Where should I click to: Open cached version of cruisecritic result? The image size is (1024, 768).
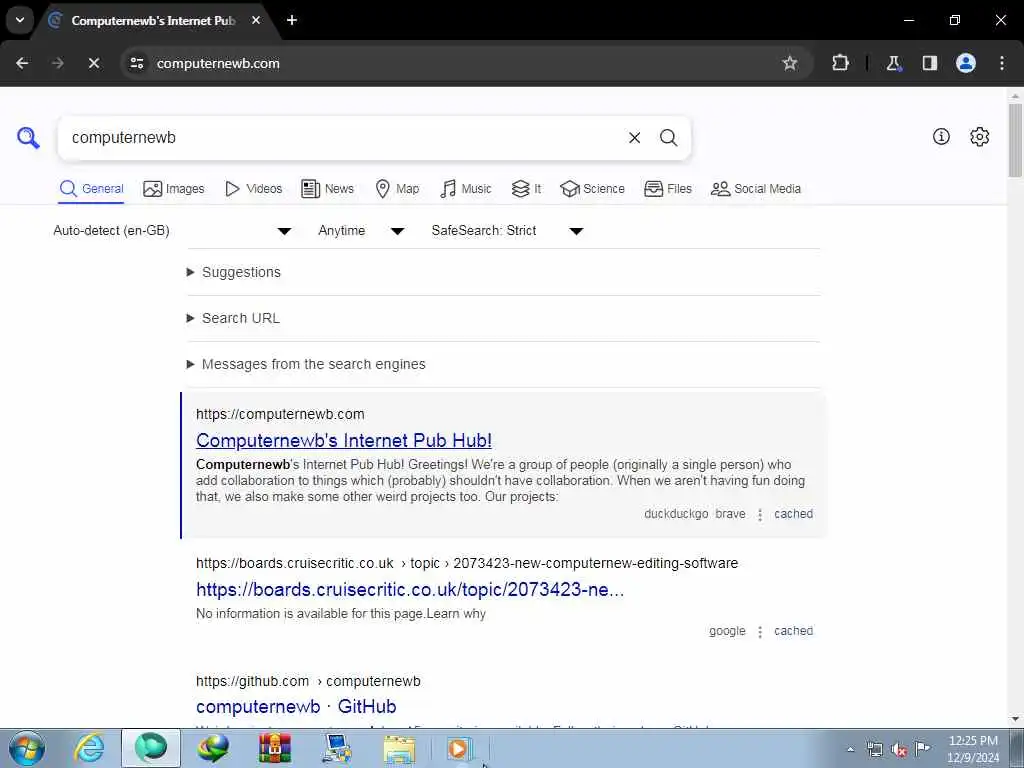point(793,631)
